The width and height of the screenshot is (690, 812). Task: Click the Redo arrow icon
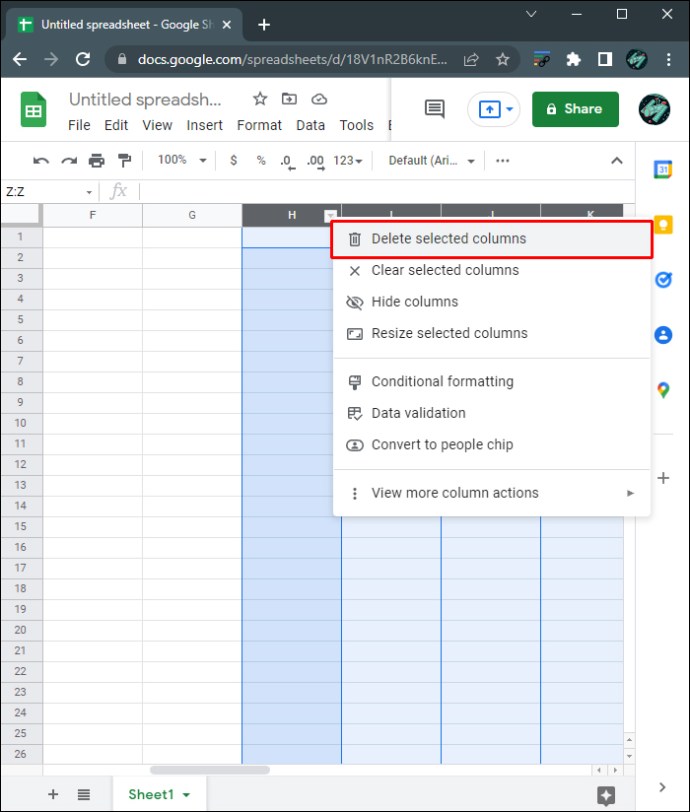pyautogui.click(x=69, y=160)
